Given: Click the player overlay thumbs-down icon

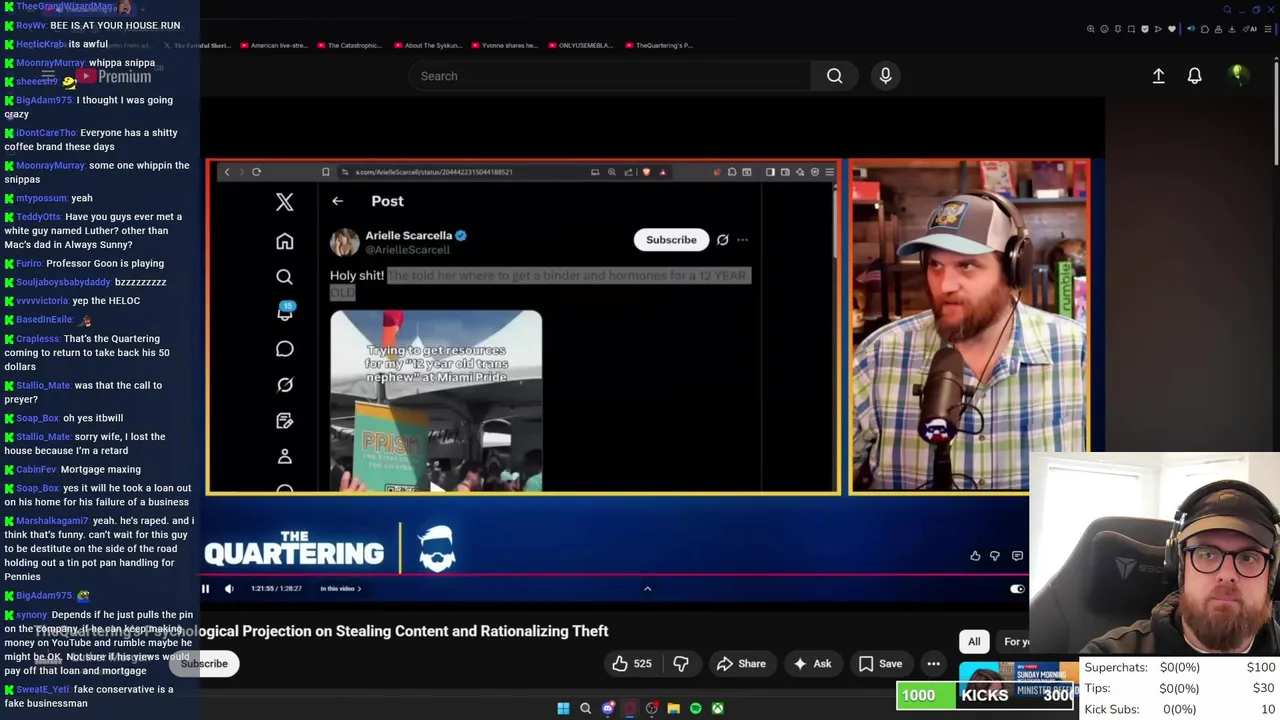Looking at the screenshot, I should (x=995, y=556).
